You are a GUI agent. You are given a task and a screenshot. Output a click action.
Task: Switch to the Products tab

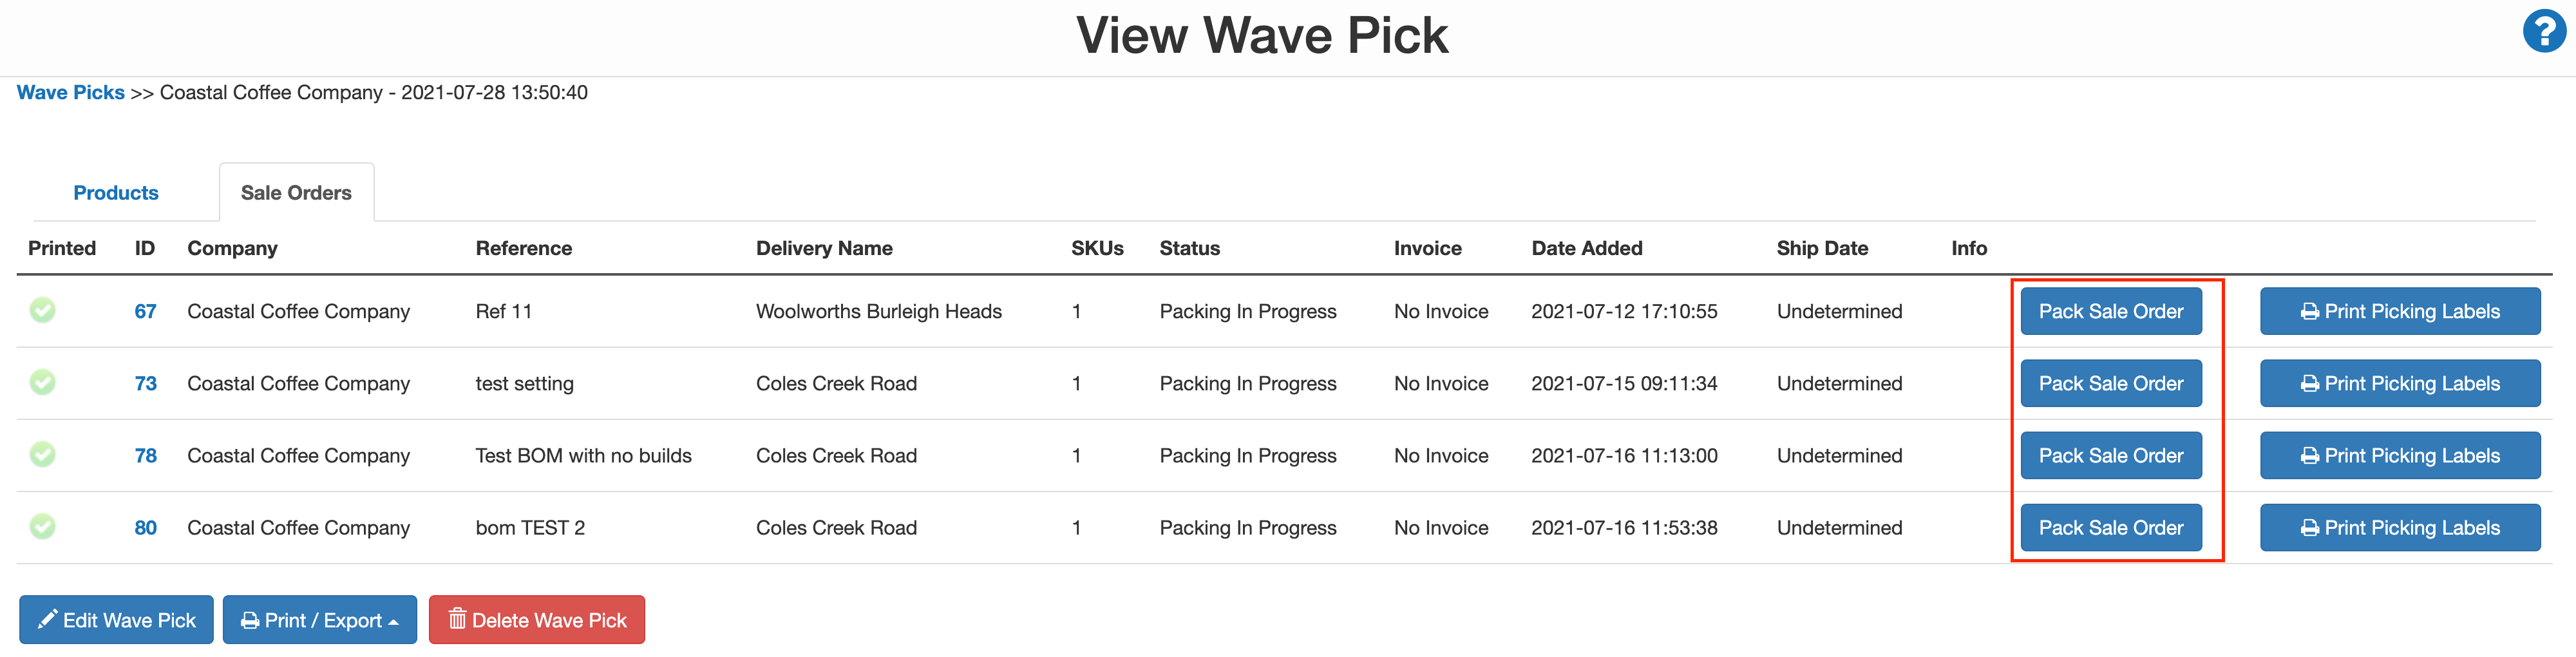[x=115, y=192]
